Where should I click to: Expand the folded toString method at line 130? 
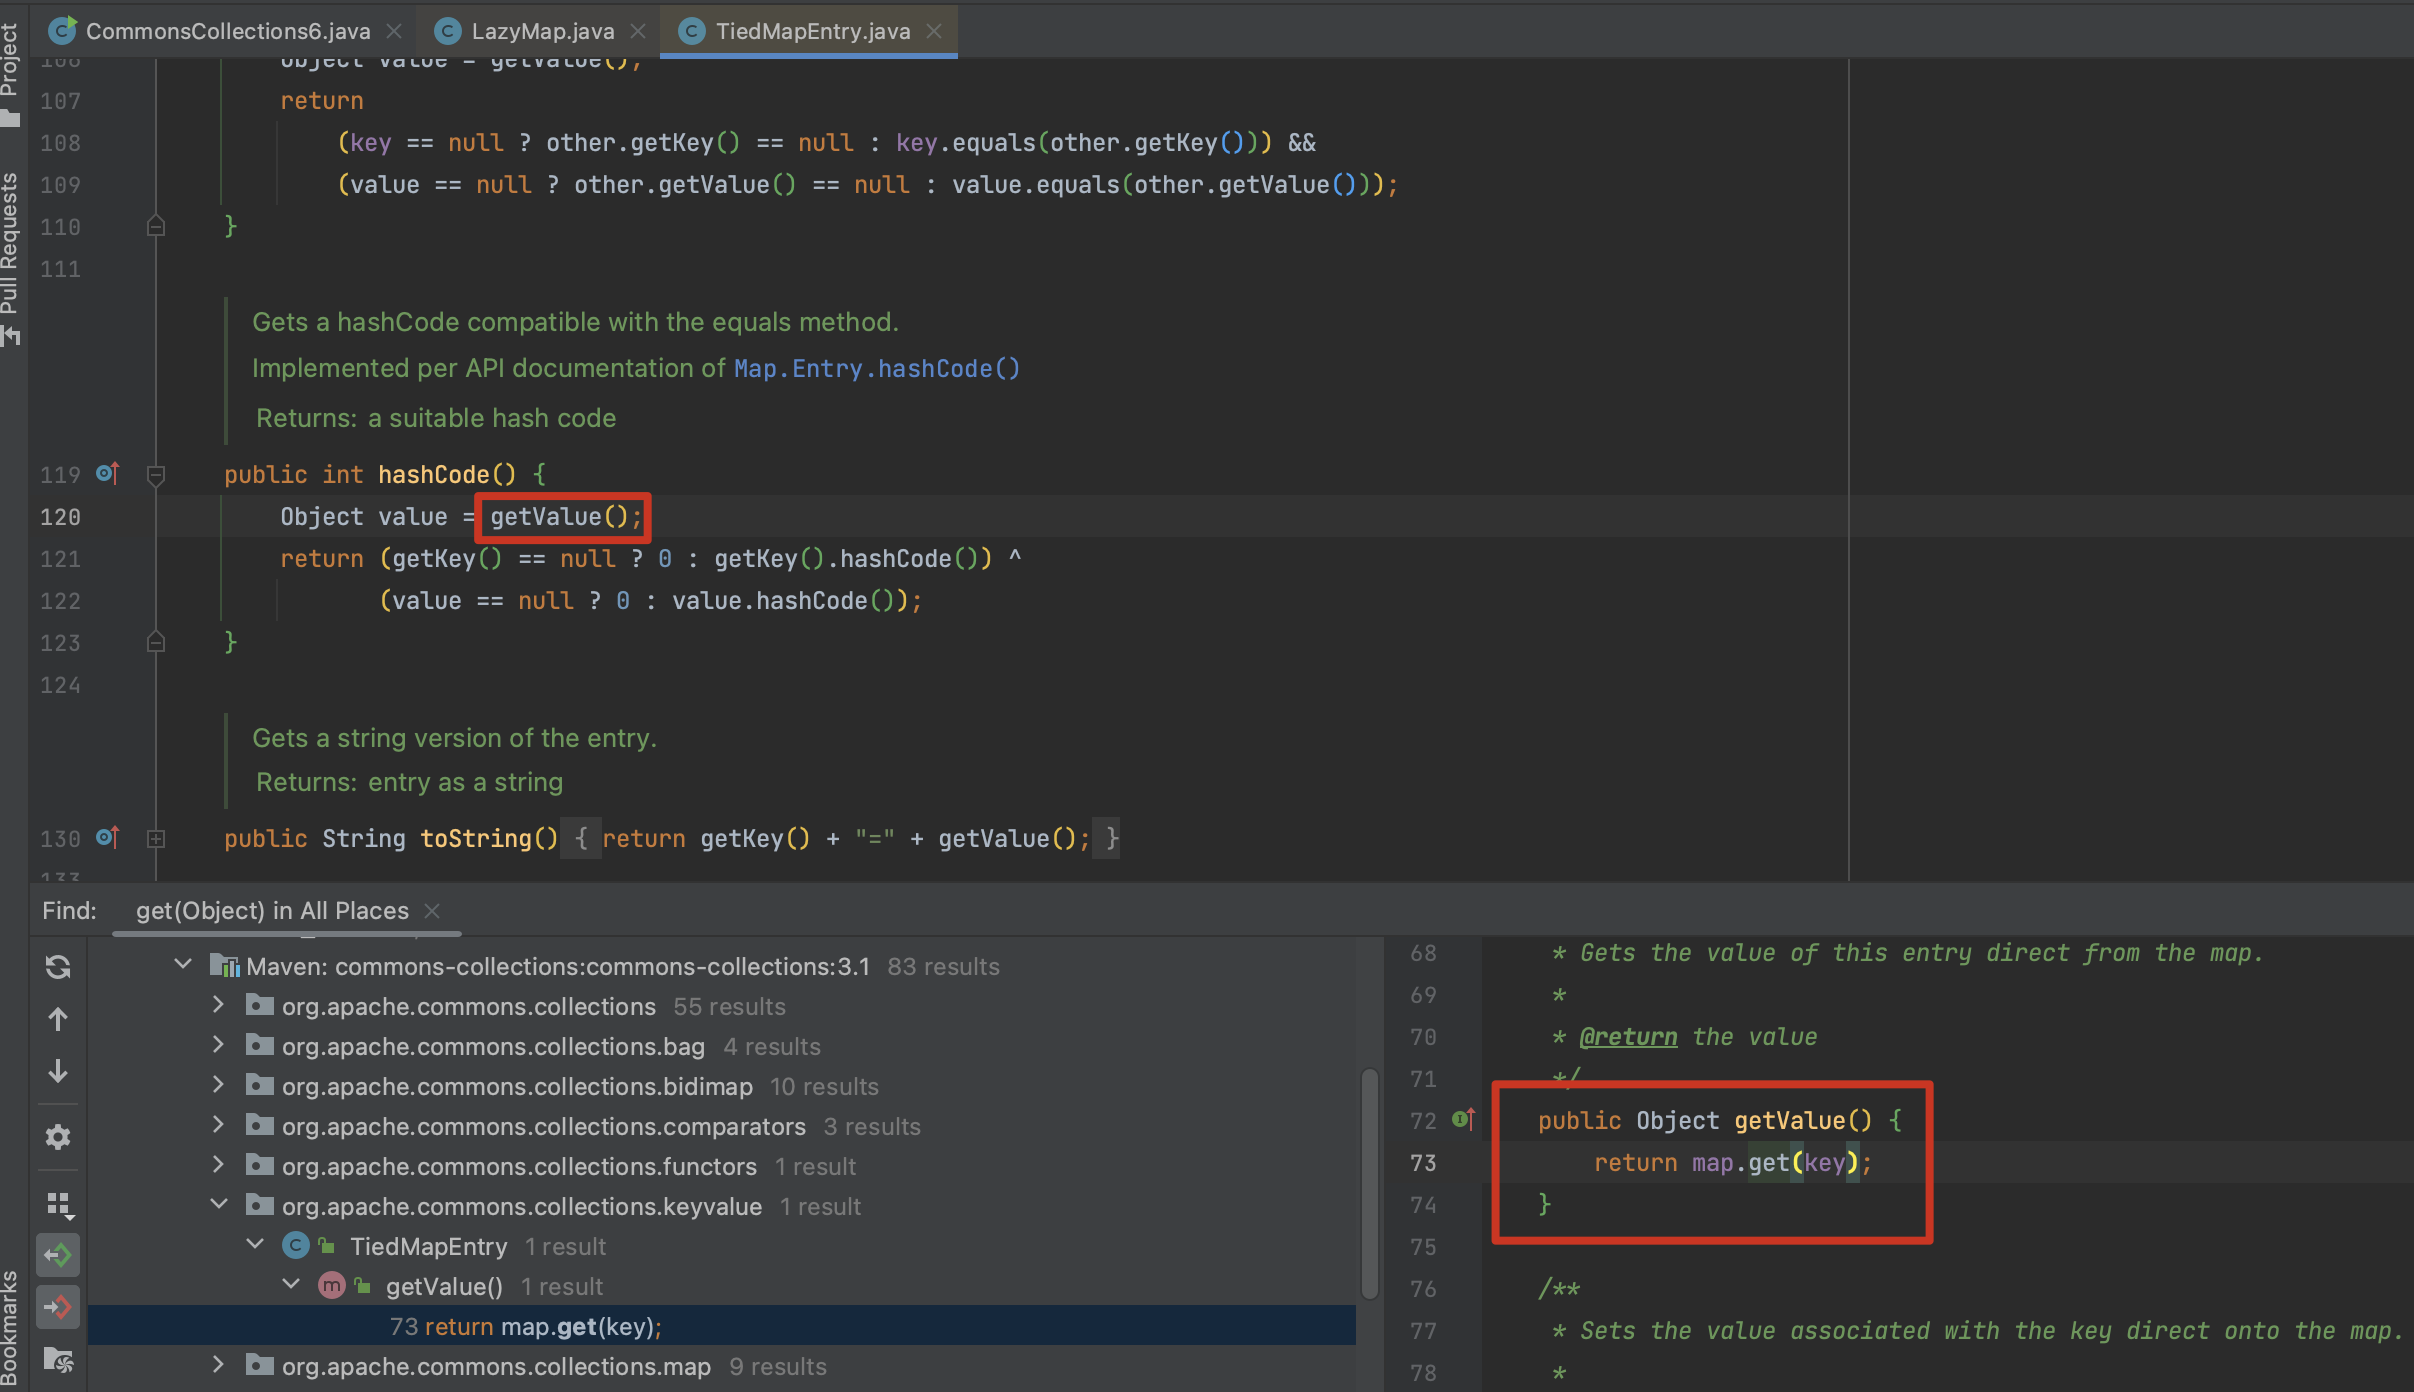pos(156,839)
